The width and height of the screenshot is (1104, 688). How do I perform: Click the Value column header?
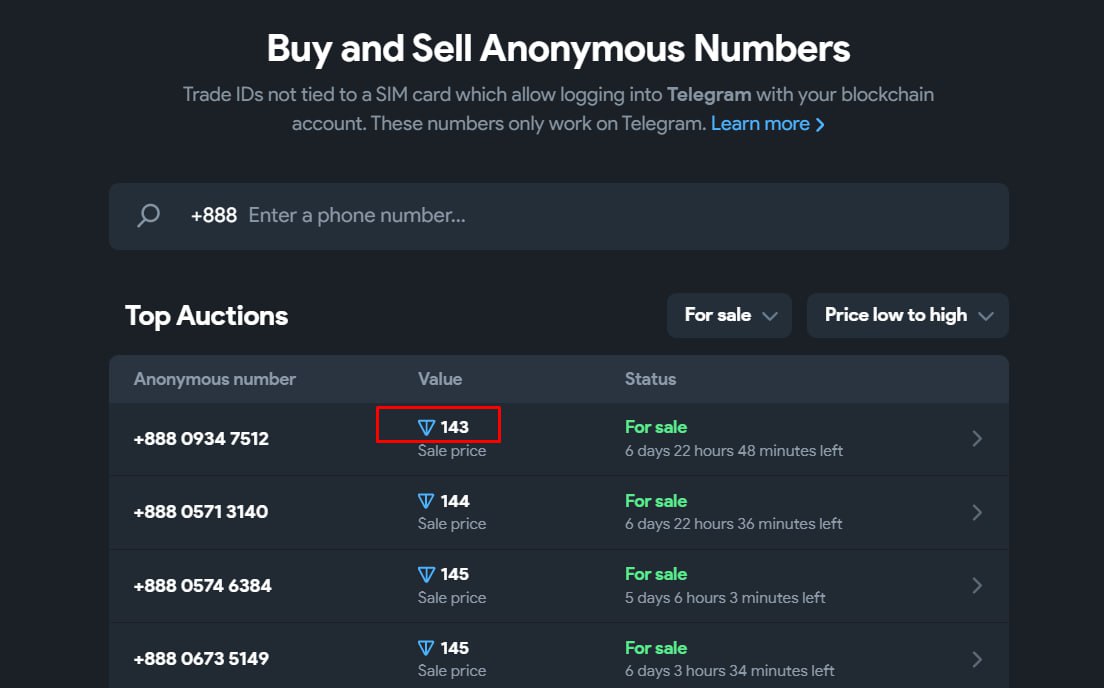point(440,379)
